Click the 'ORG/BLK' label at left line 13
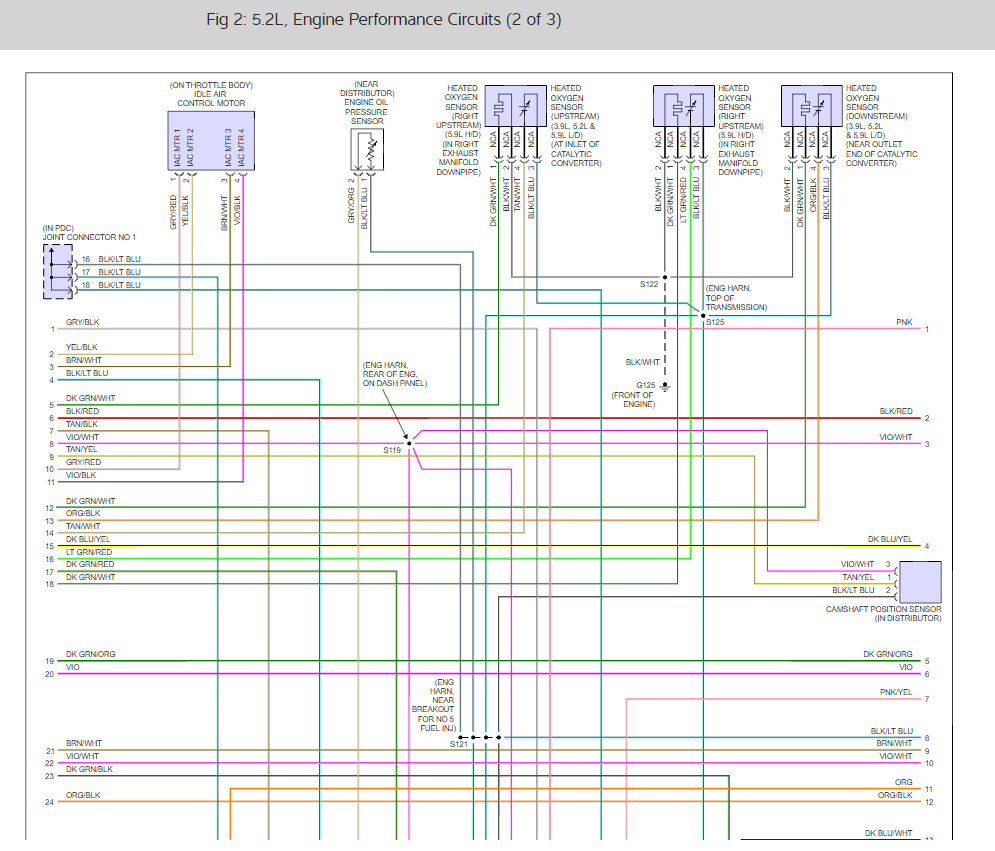 pyautogui.click(x=83, y=513)
